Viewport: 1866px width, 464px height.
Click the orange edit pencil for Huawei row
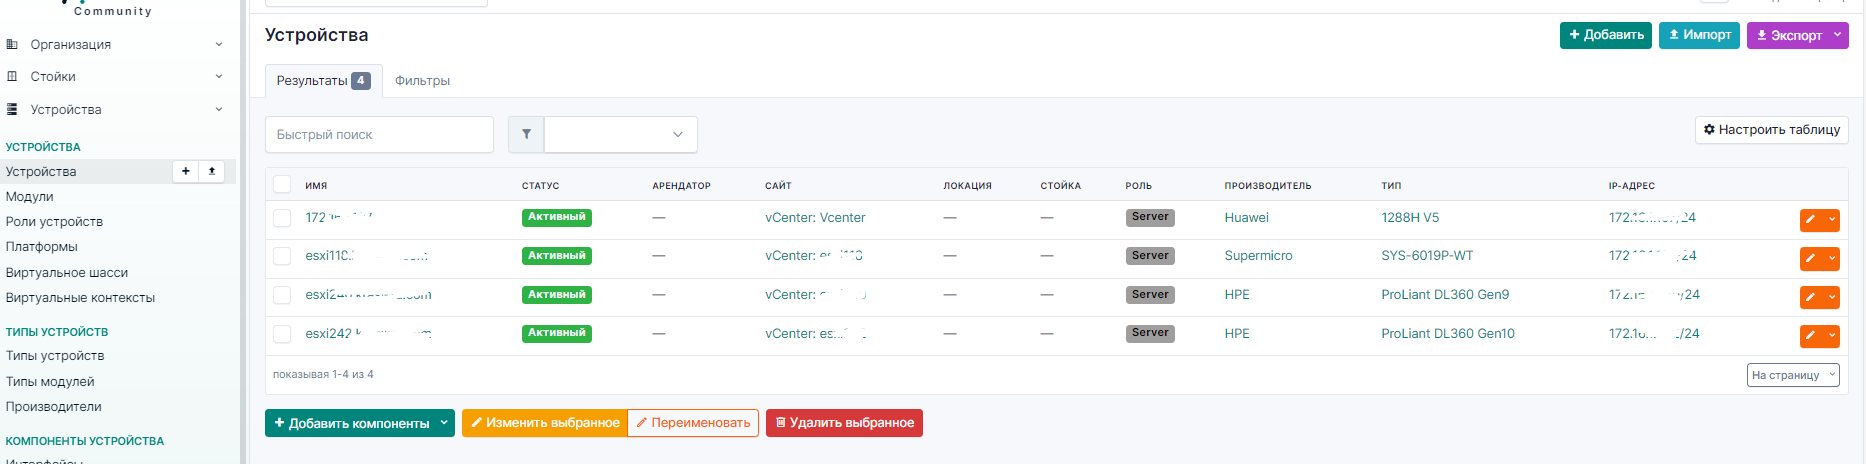tap(1810, 220)
